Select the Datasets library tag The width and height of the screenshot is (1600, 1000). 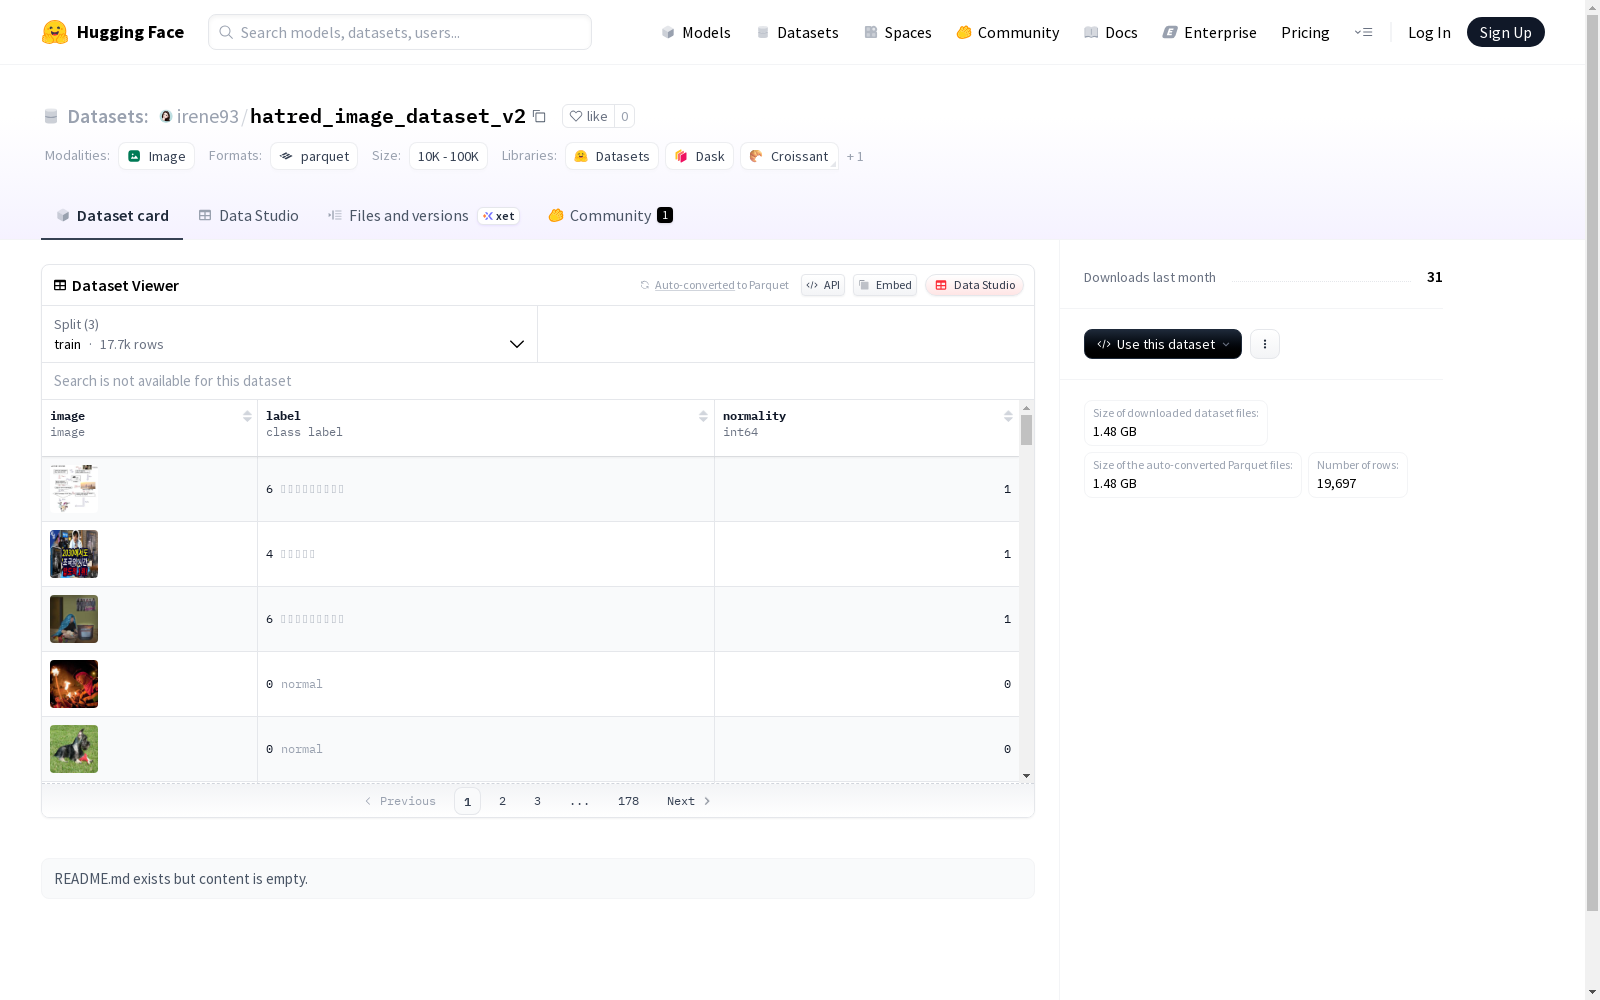coord(612,156)
